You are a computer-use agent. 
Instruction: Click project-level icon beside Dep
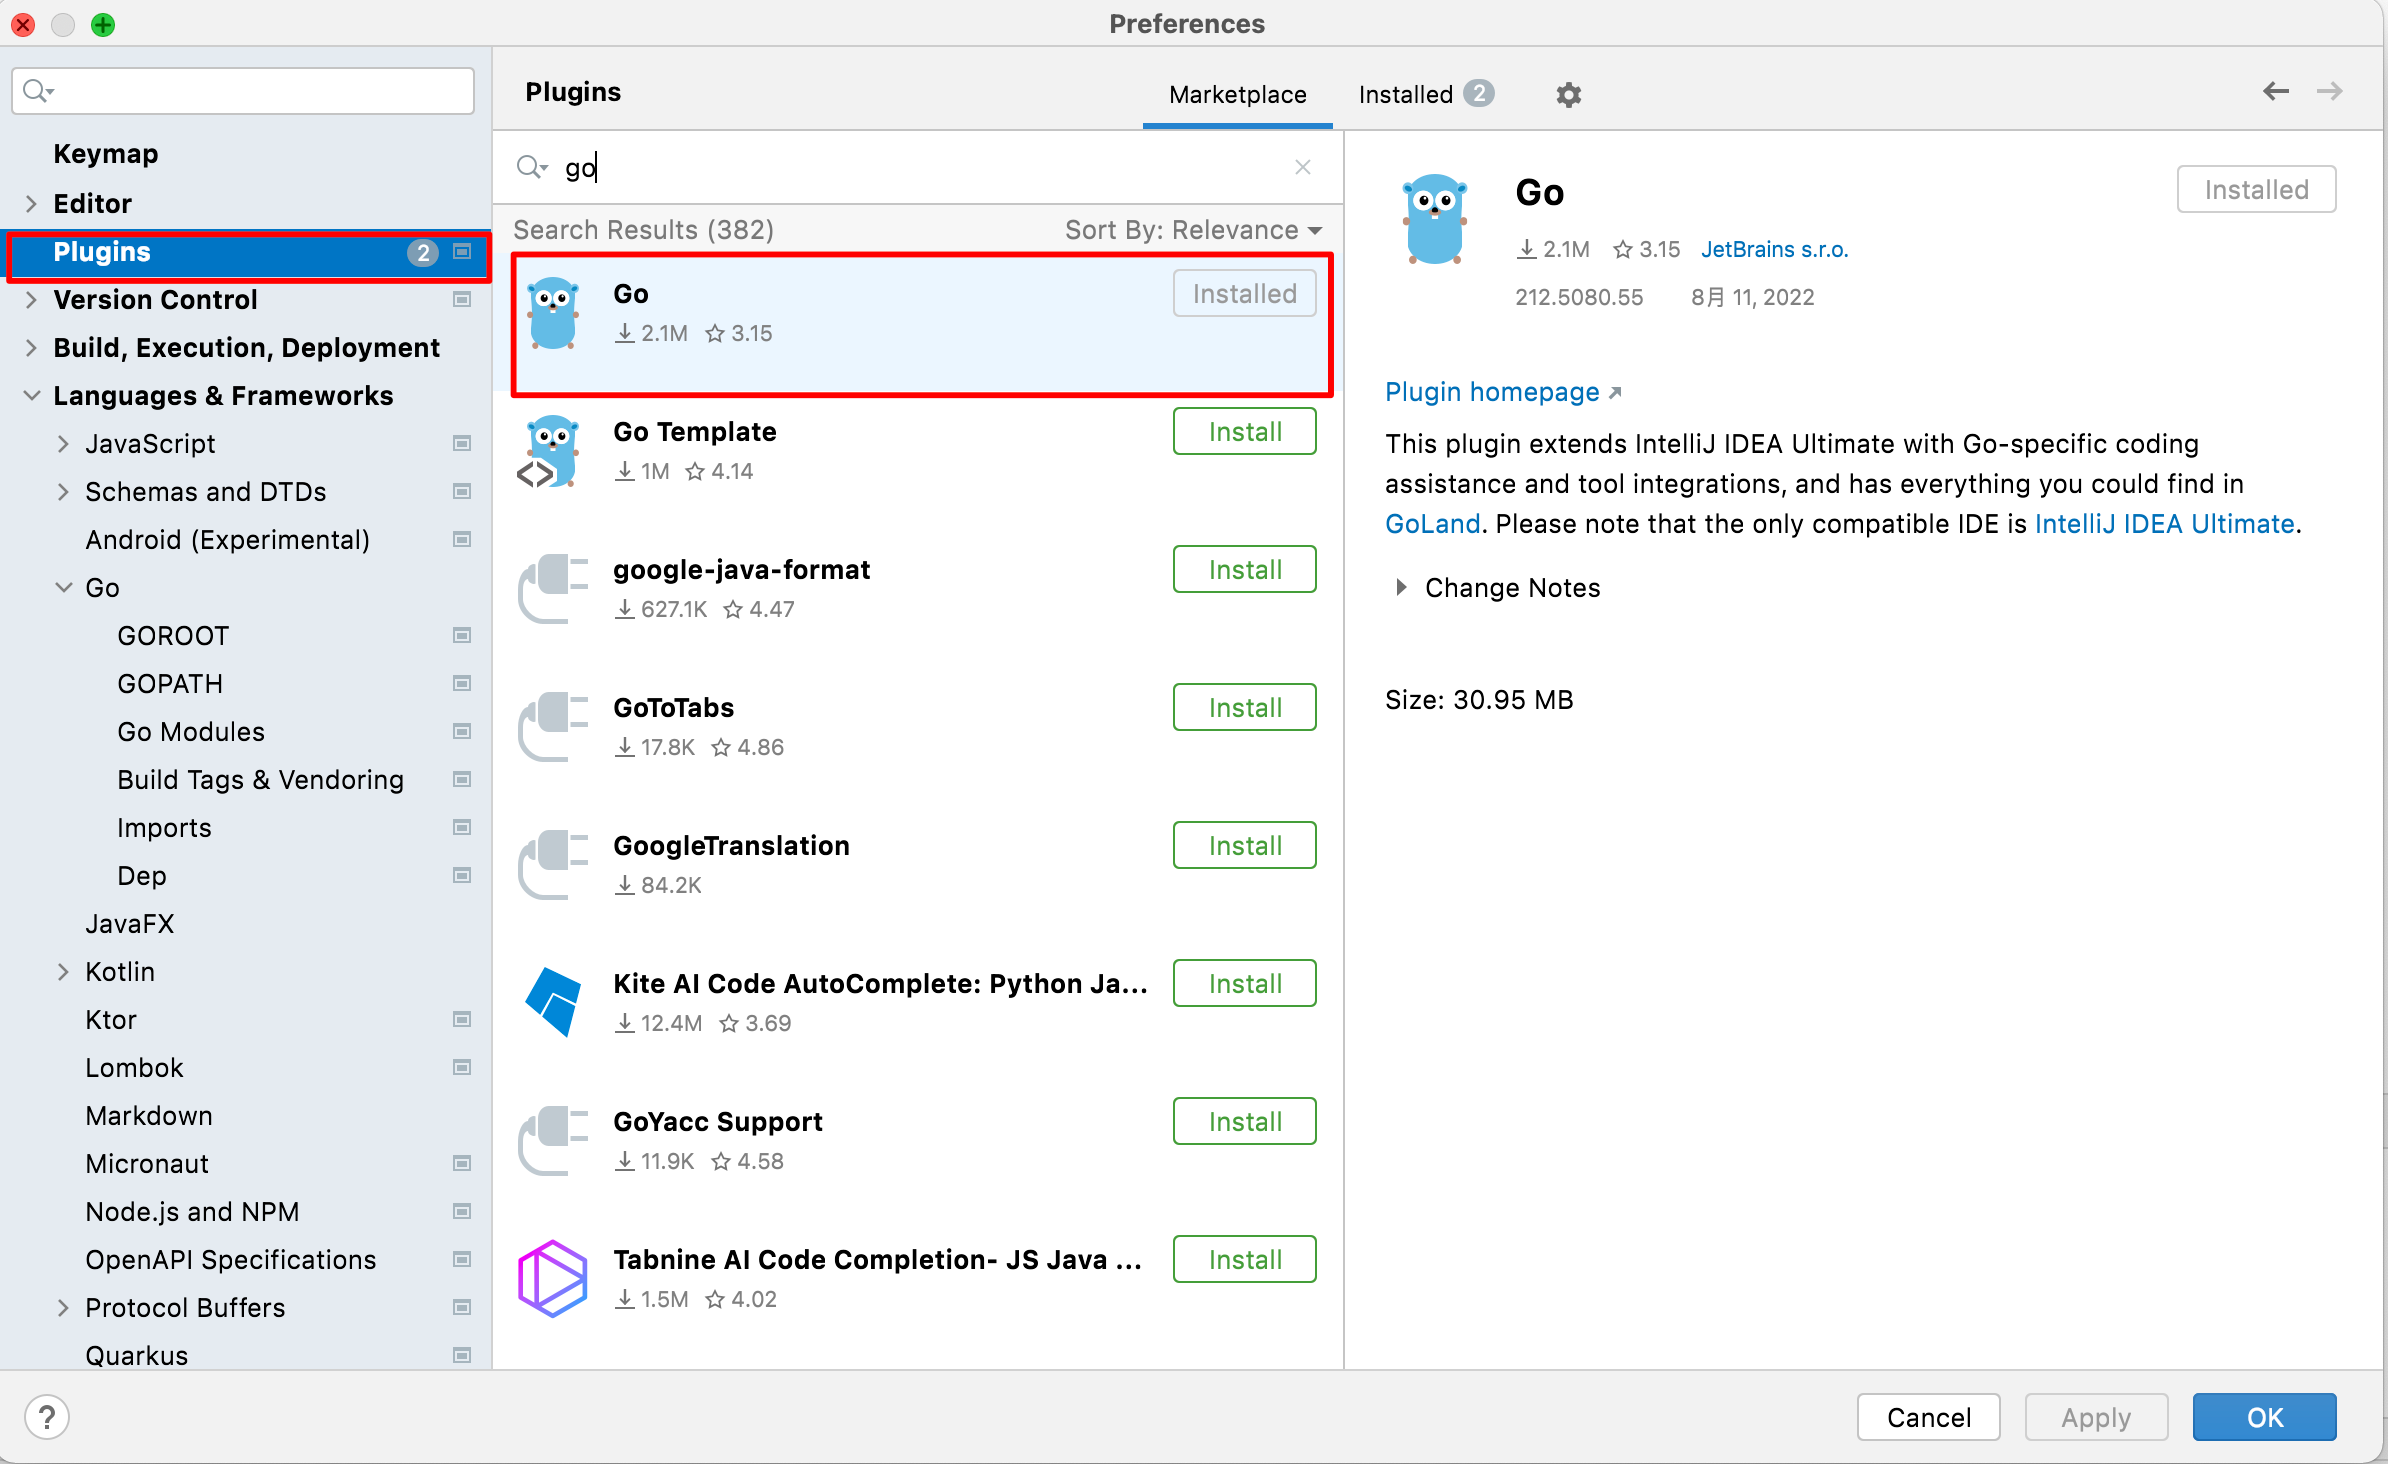(462, 876)
